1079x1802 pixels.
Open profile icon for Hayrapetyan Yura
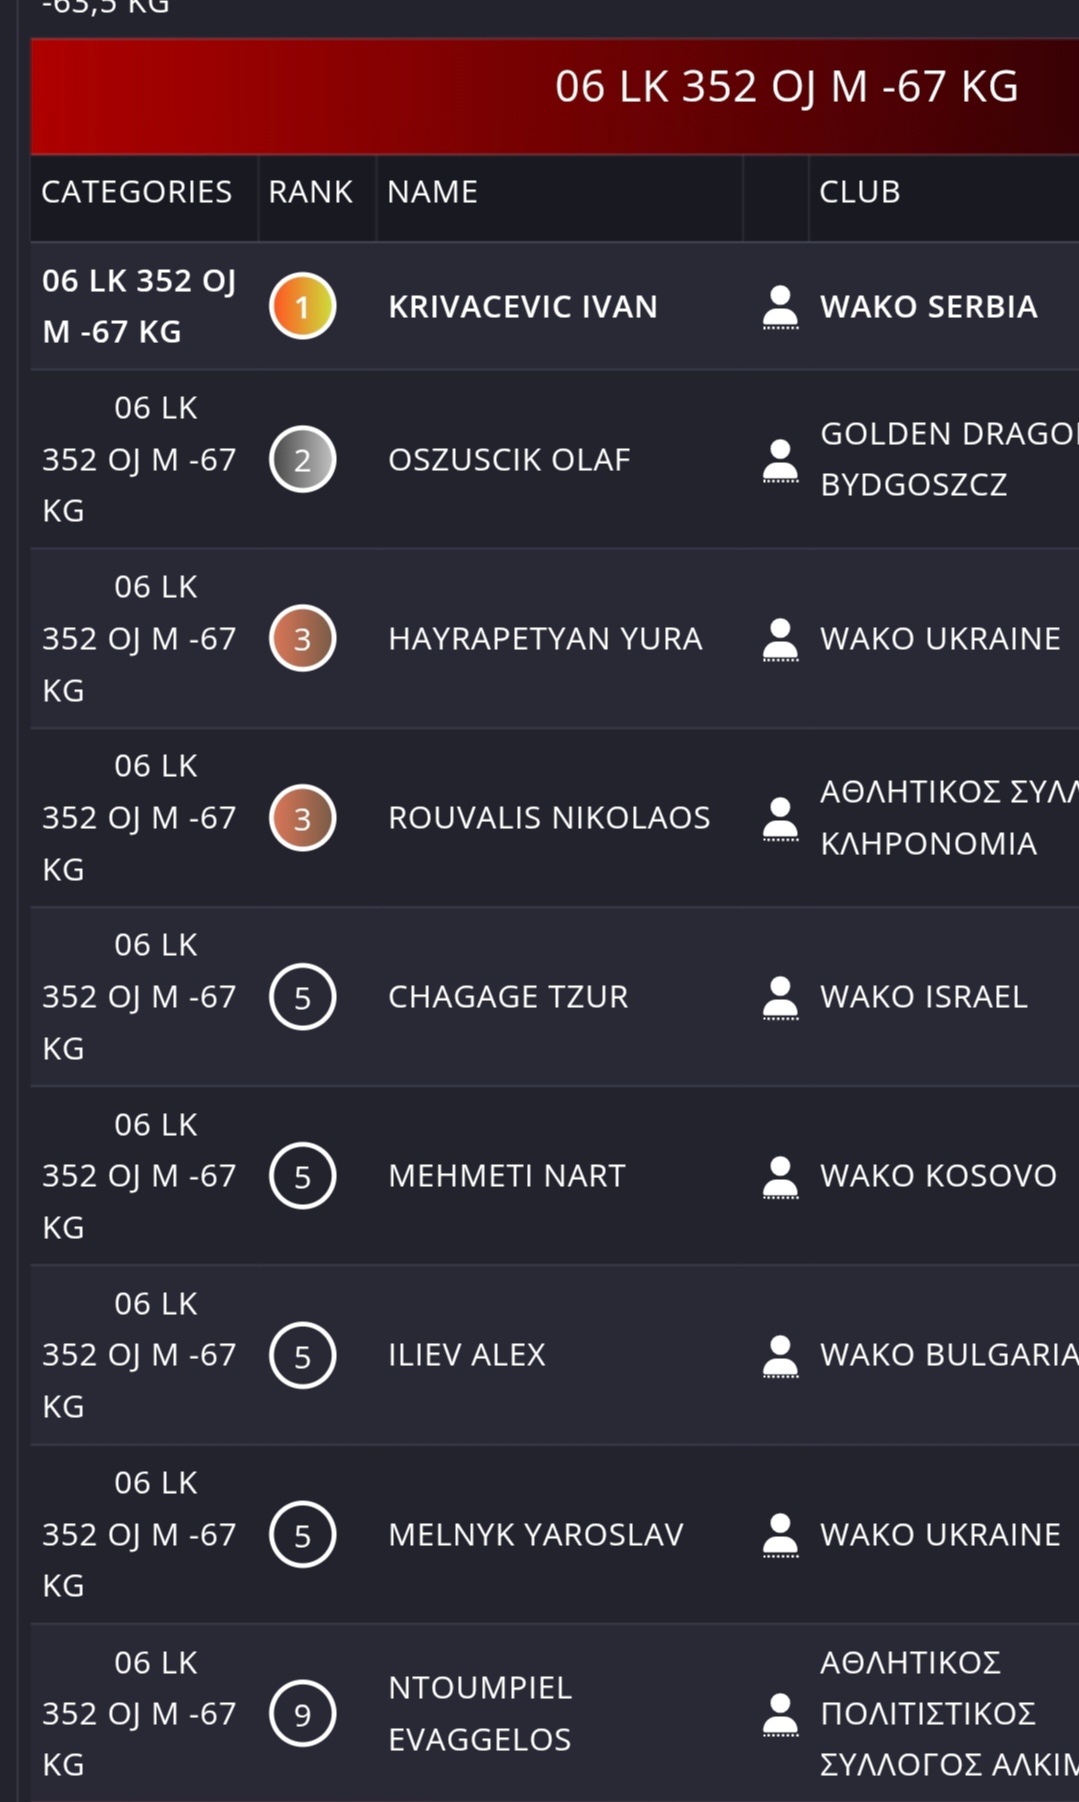coord(780,639)
